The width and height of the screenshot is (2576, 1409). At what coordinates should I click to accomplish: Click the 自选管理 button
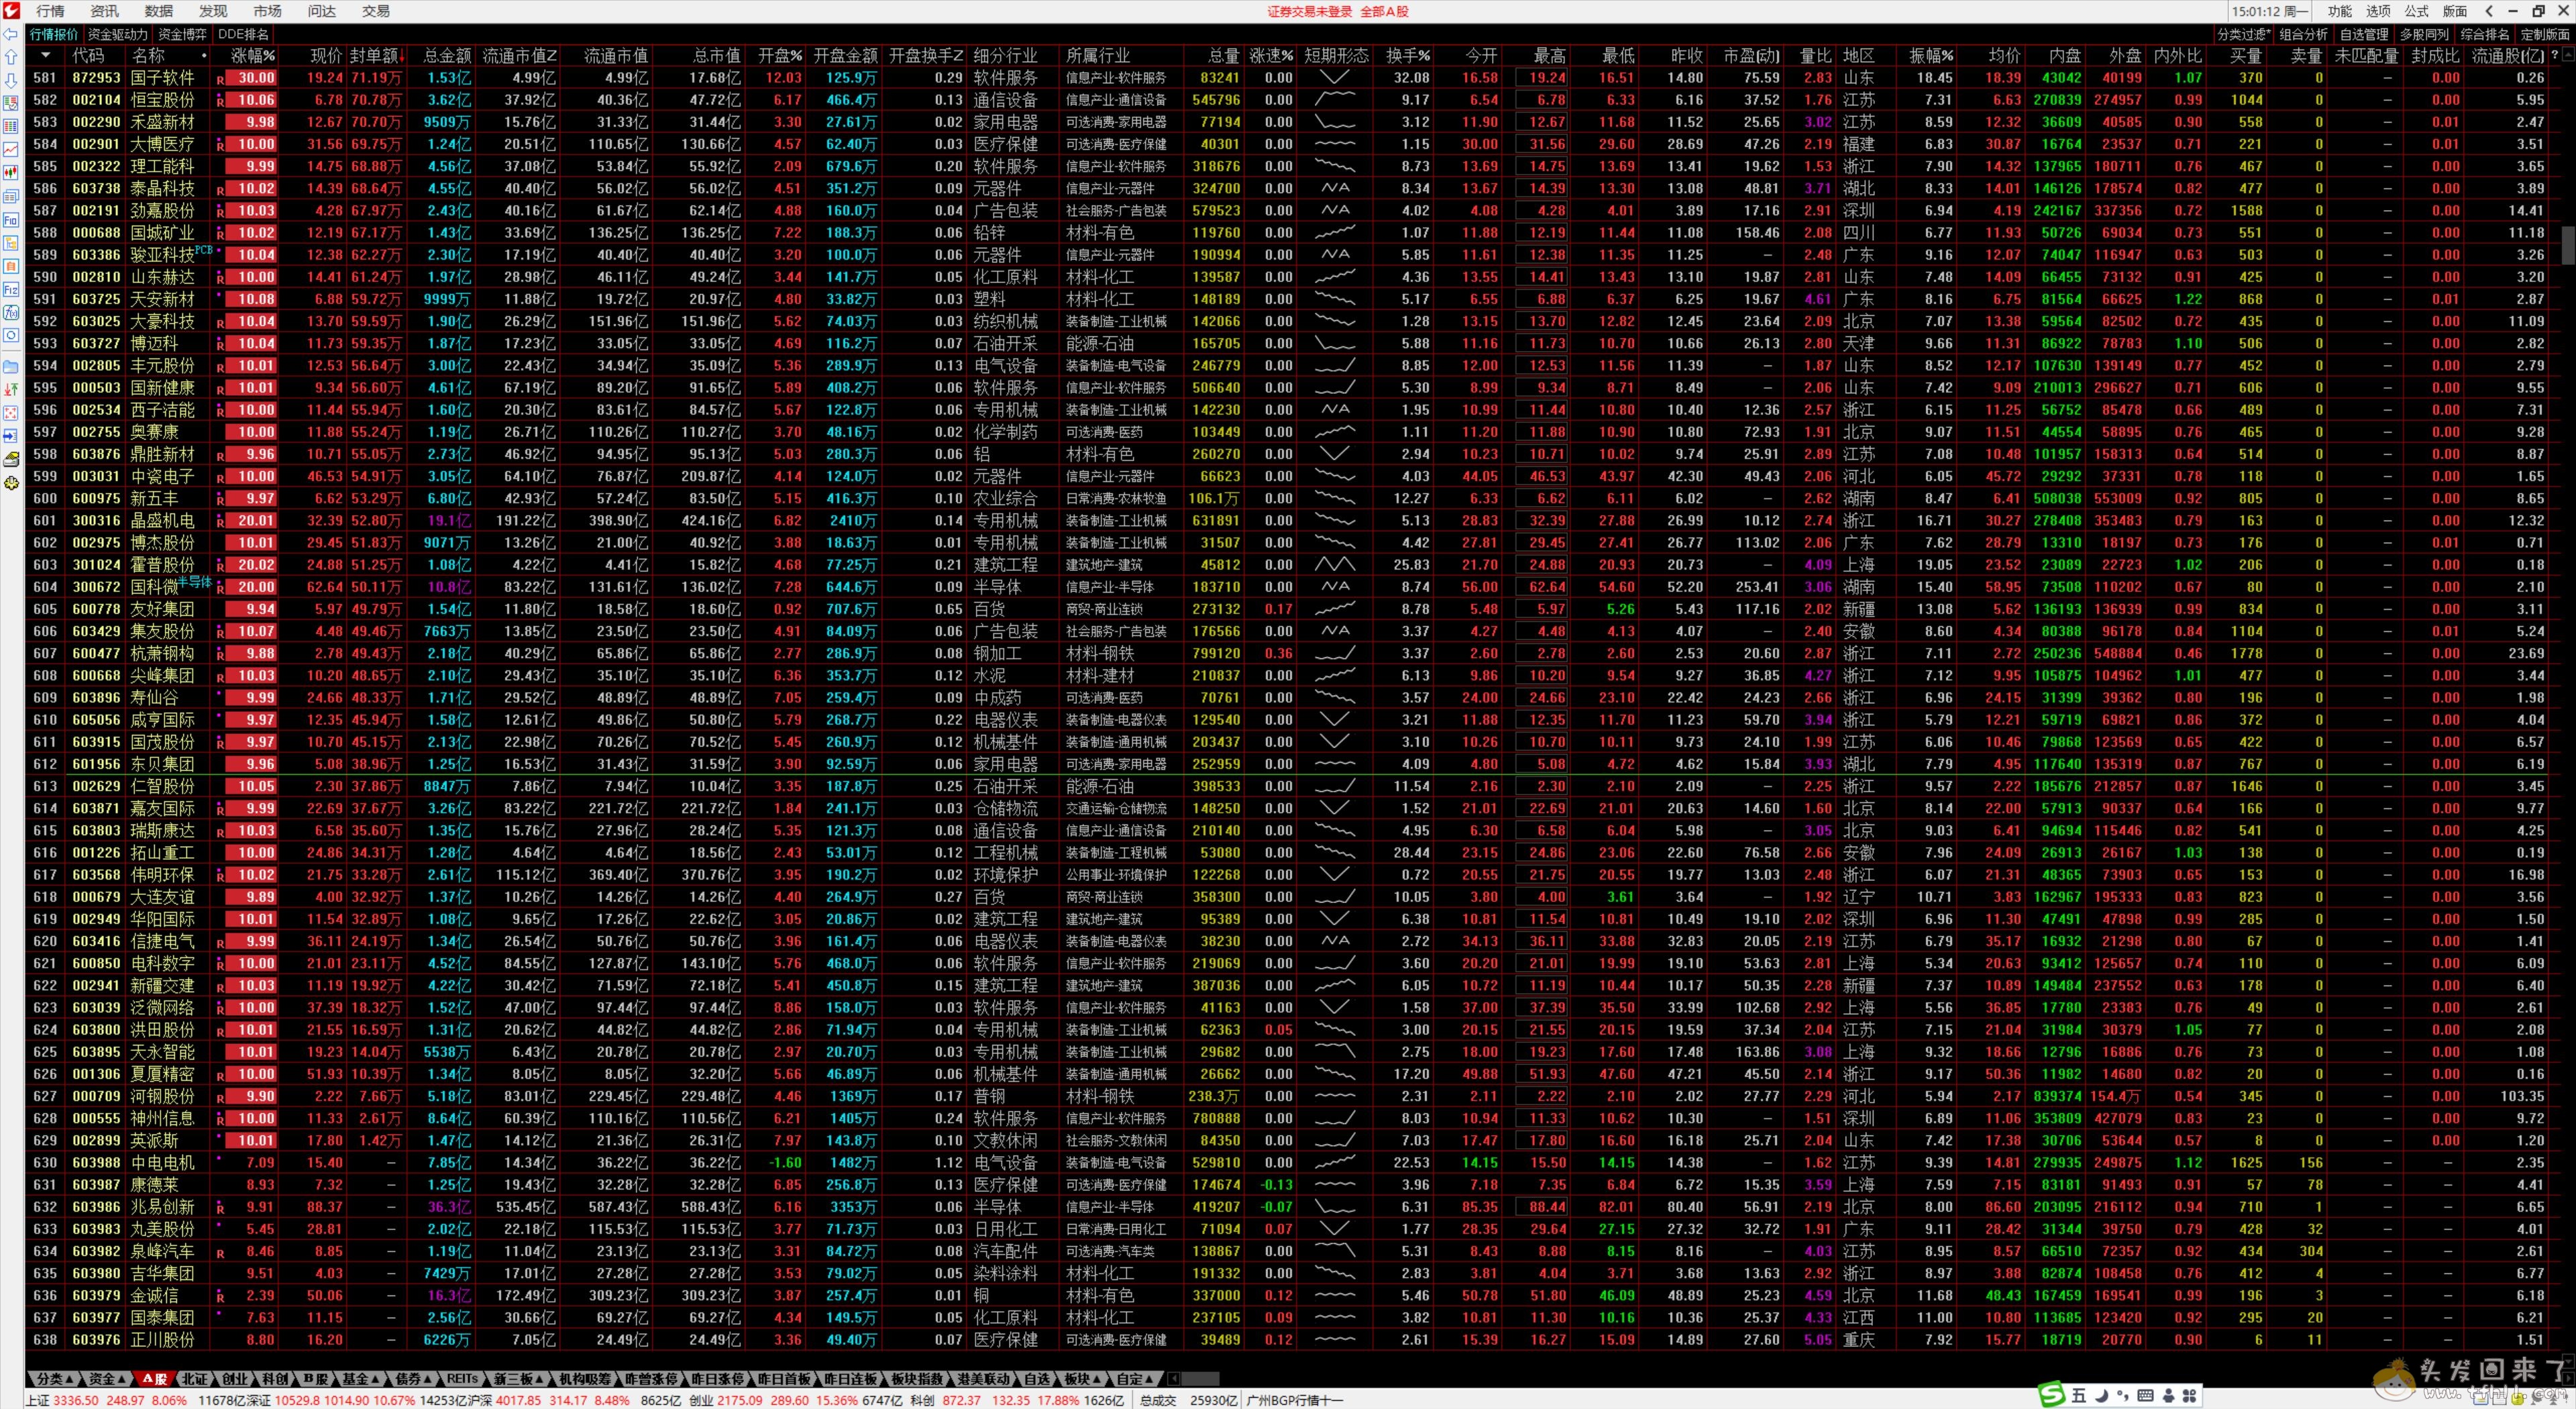tap(2364, 34)
